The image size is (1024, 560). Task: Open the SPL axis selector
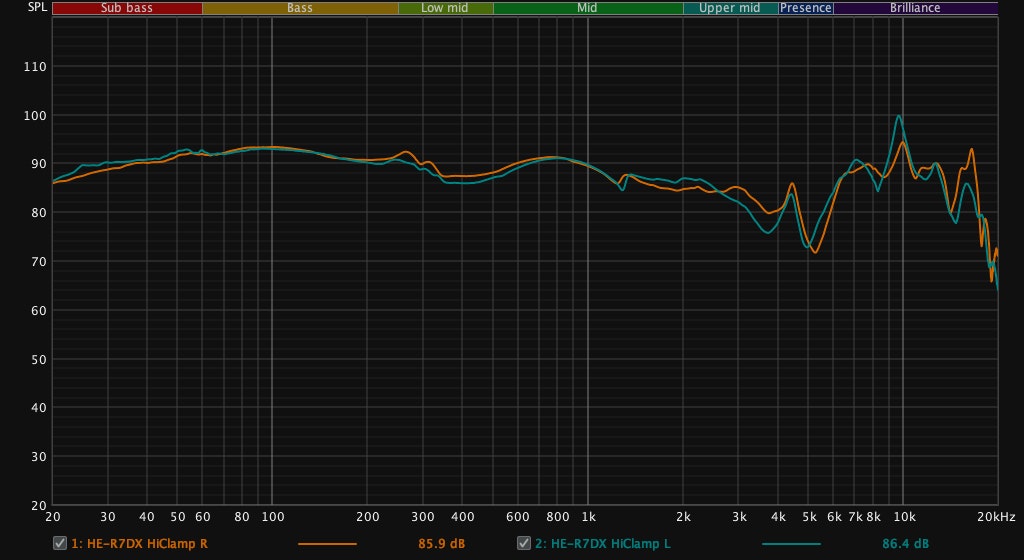pyautogui.click(x=22, y=7)
